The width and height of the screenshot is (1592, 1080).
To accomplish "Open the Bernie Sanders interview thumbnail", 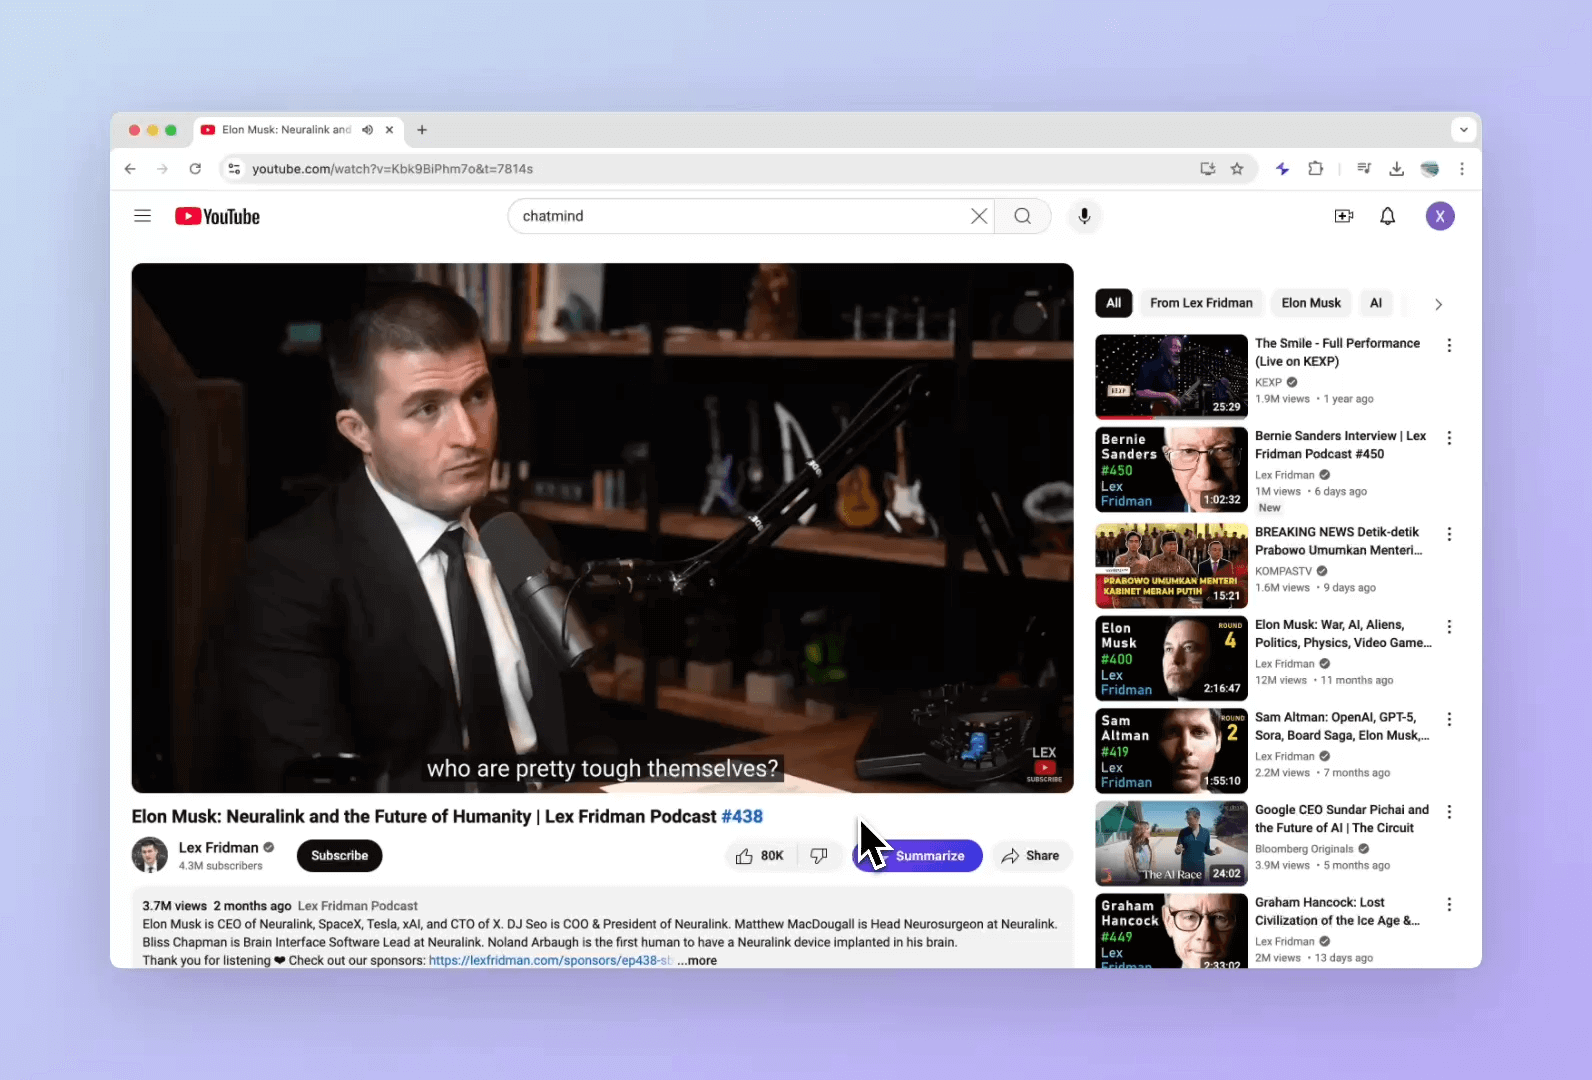I will coord(1171,469).
